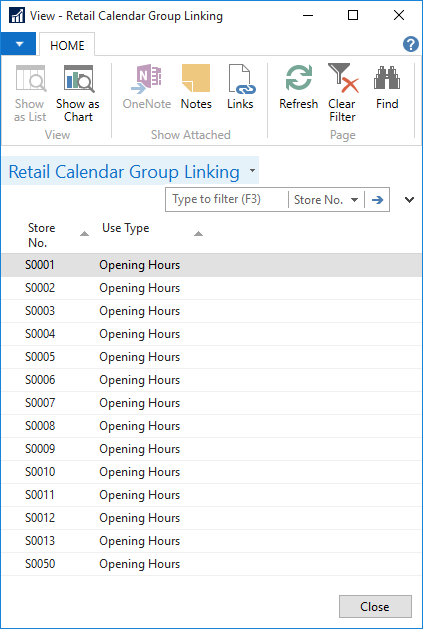Open the blue application menu dropdown

(x=18, y=44)
